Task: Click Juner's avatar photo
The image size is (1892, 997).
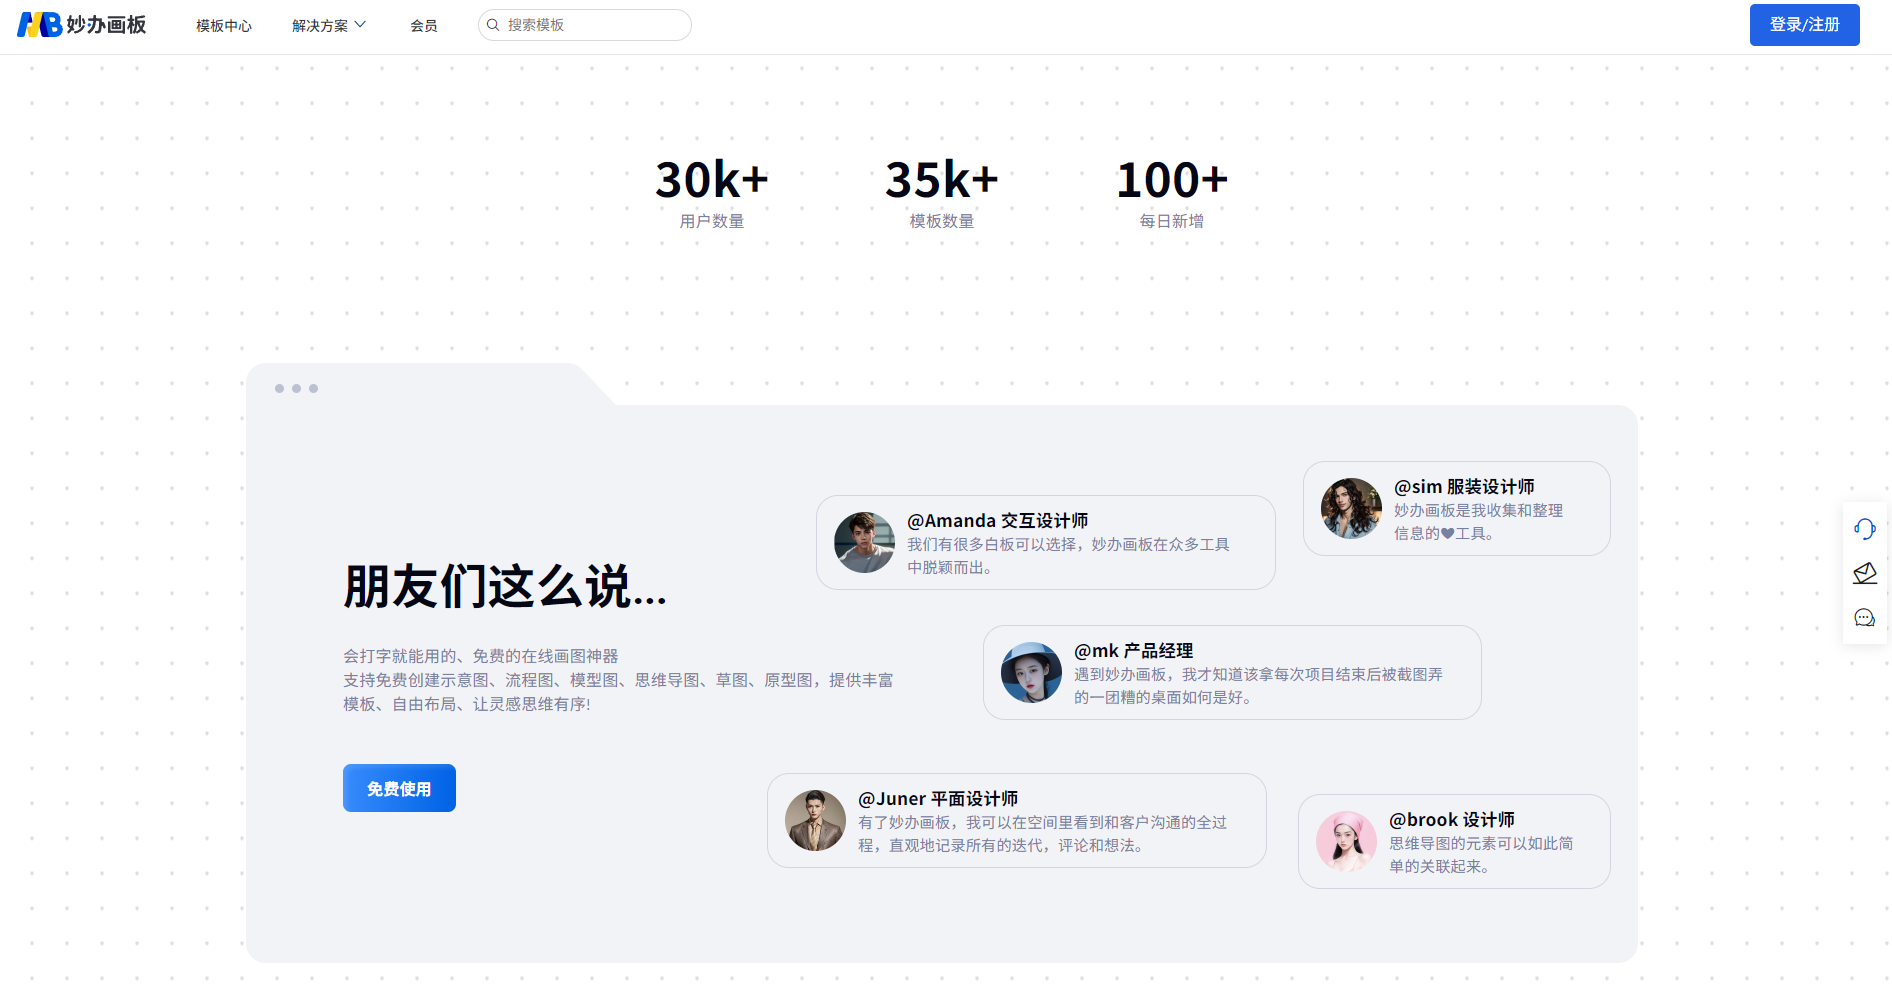Action: (x=815, y=820)
